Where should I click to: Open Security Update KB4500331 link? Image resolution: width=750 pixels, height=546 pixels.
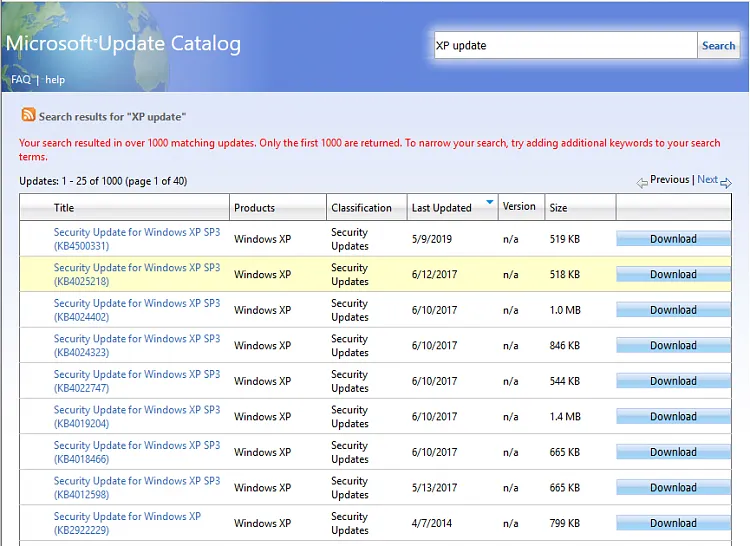point(137,239)
